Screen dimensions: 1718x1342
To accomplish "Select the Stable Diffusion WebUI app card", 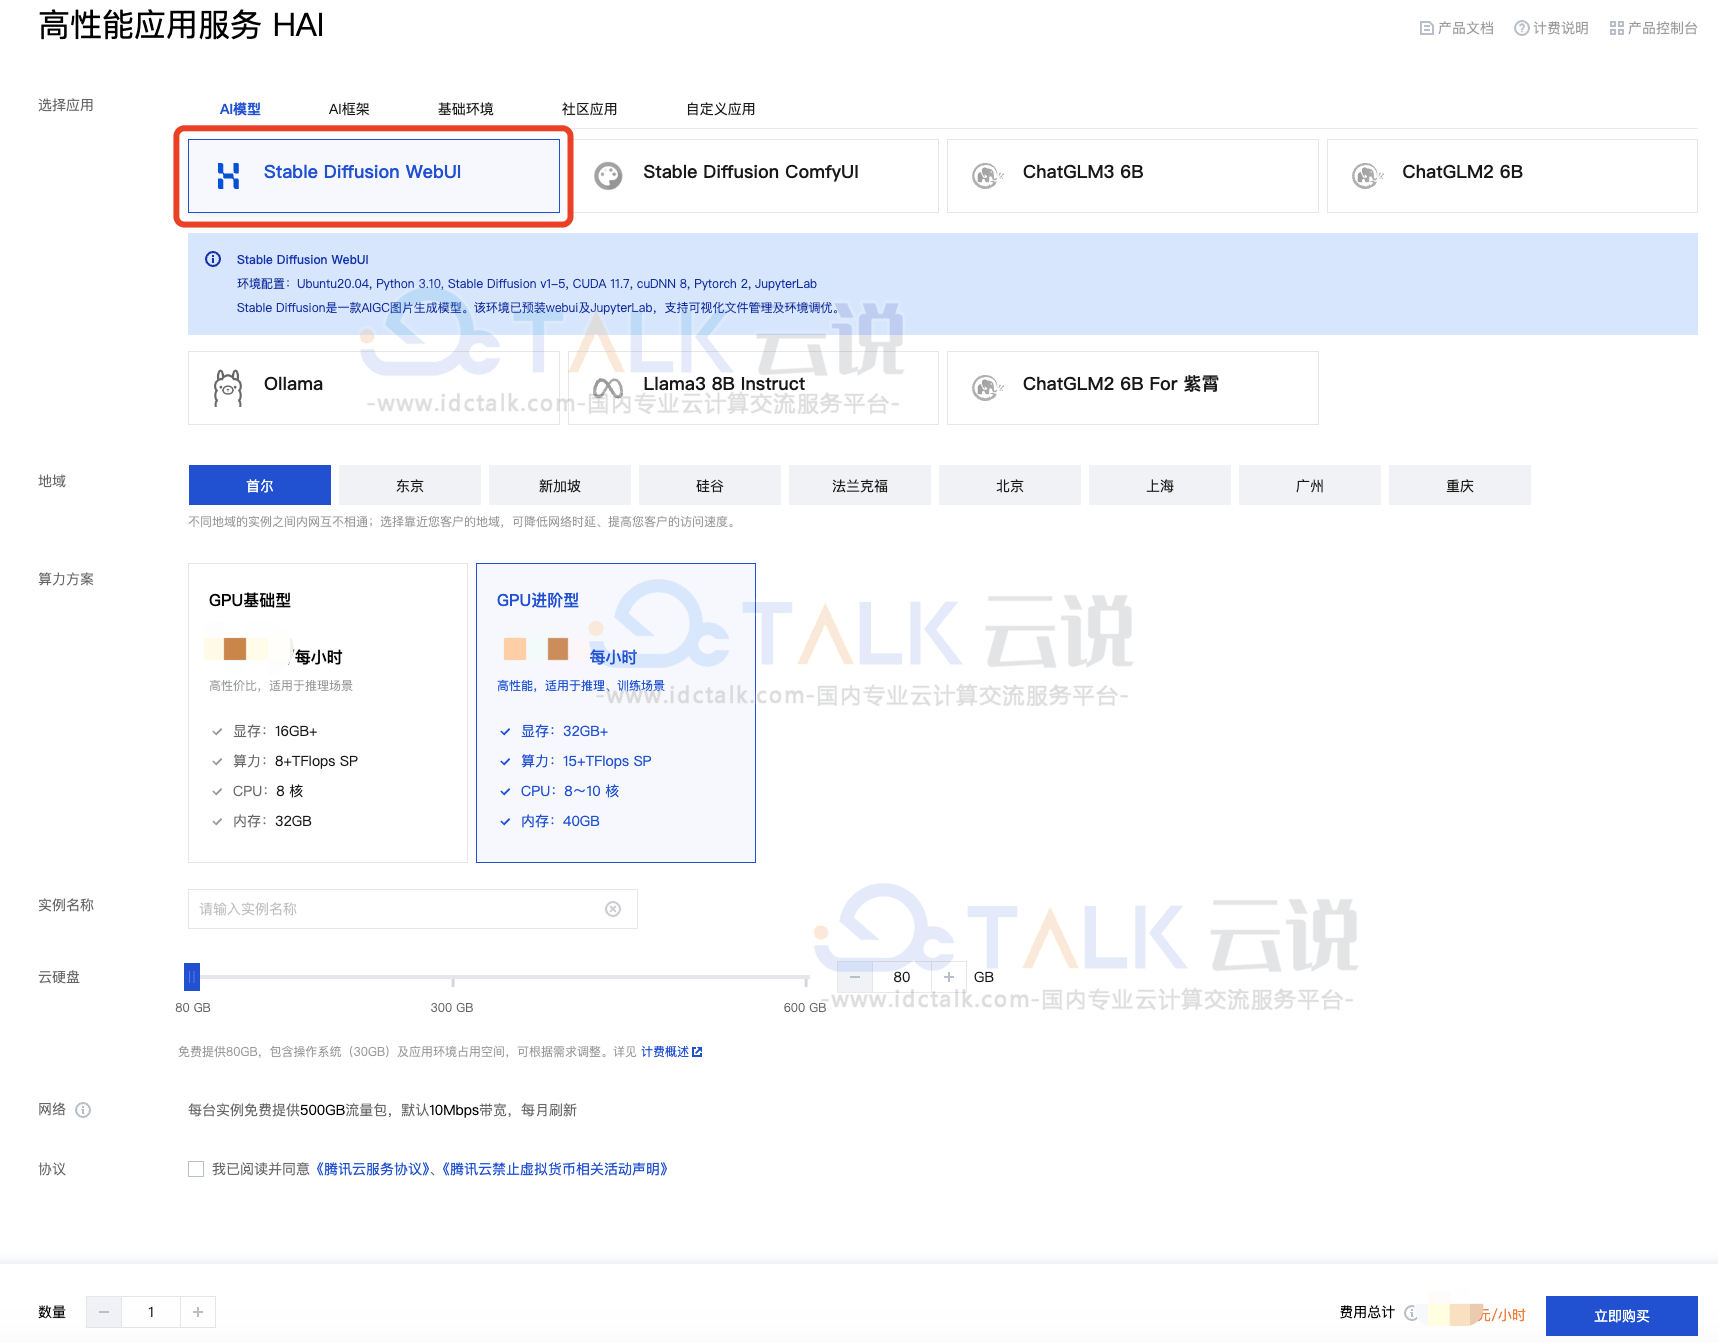I will point(373,176).
